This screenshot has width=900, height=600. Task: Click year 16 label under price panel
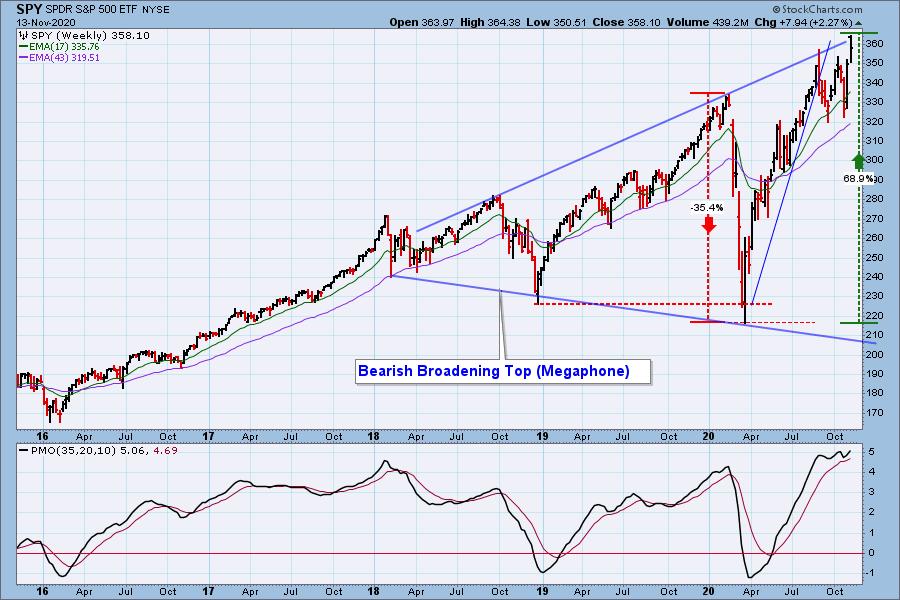point(42,436)
